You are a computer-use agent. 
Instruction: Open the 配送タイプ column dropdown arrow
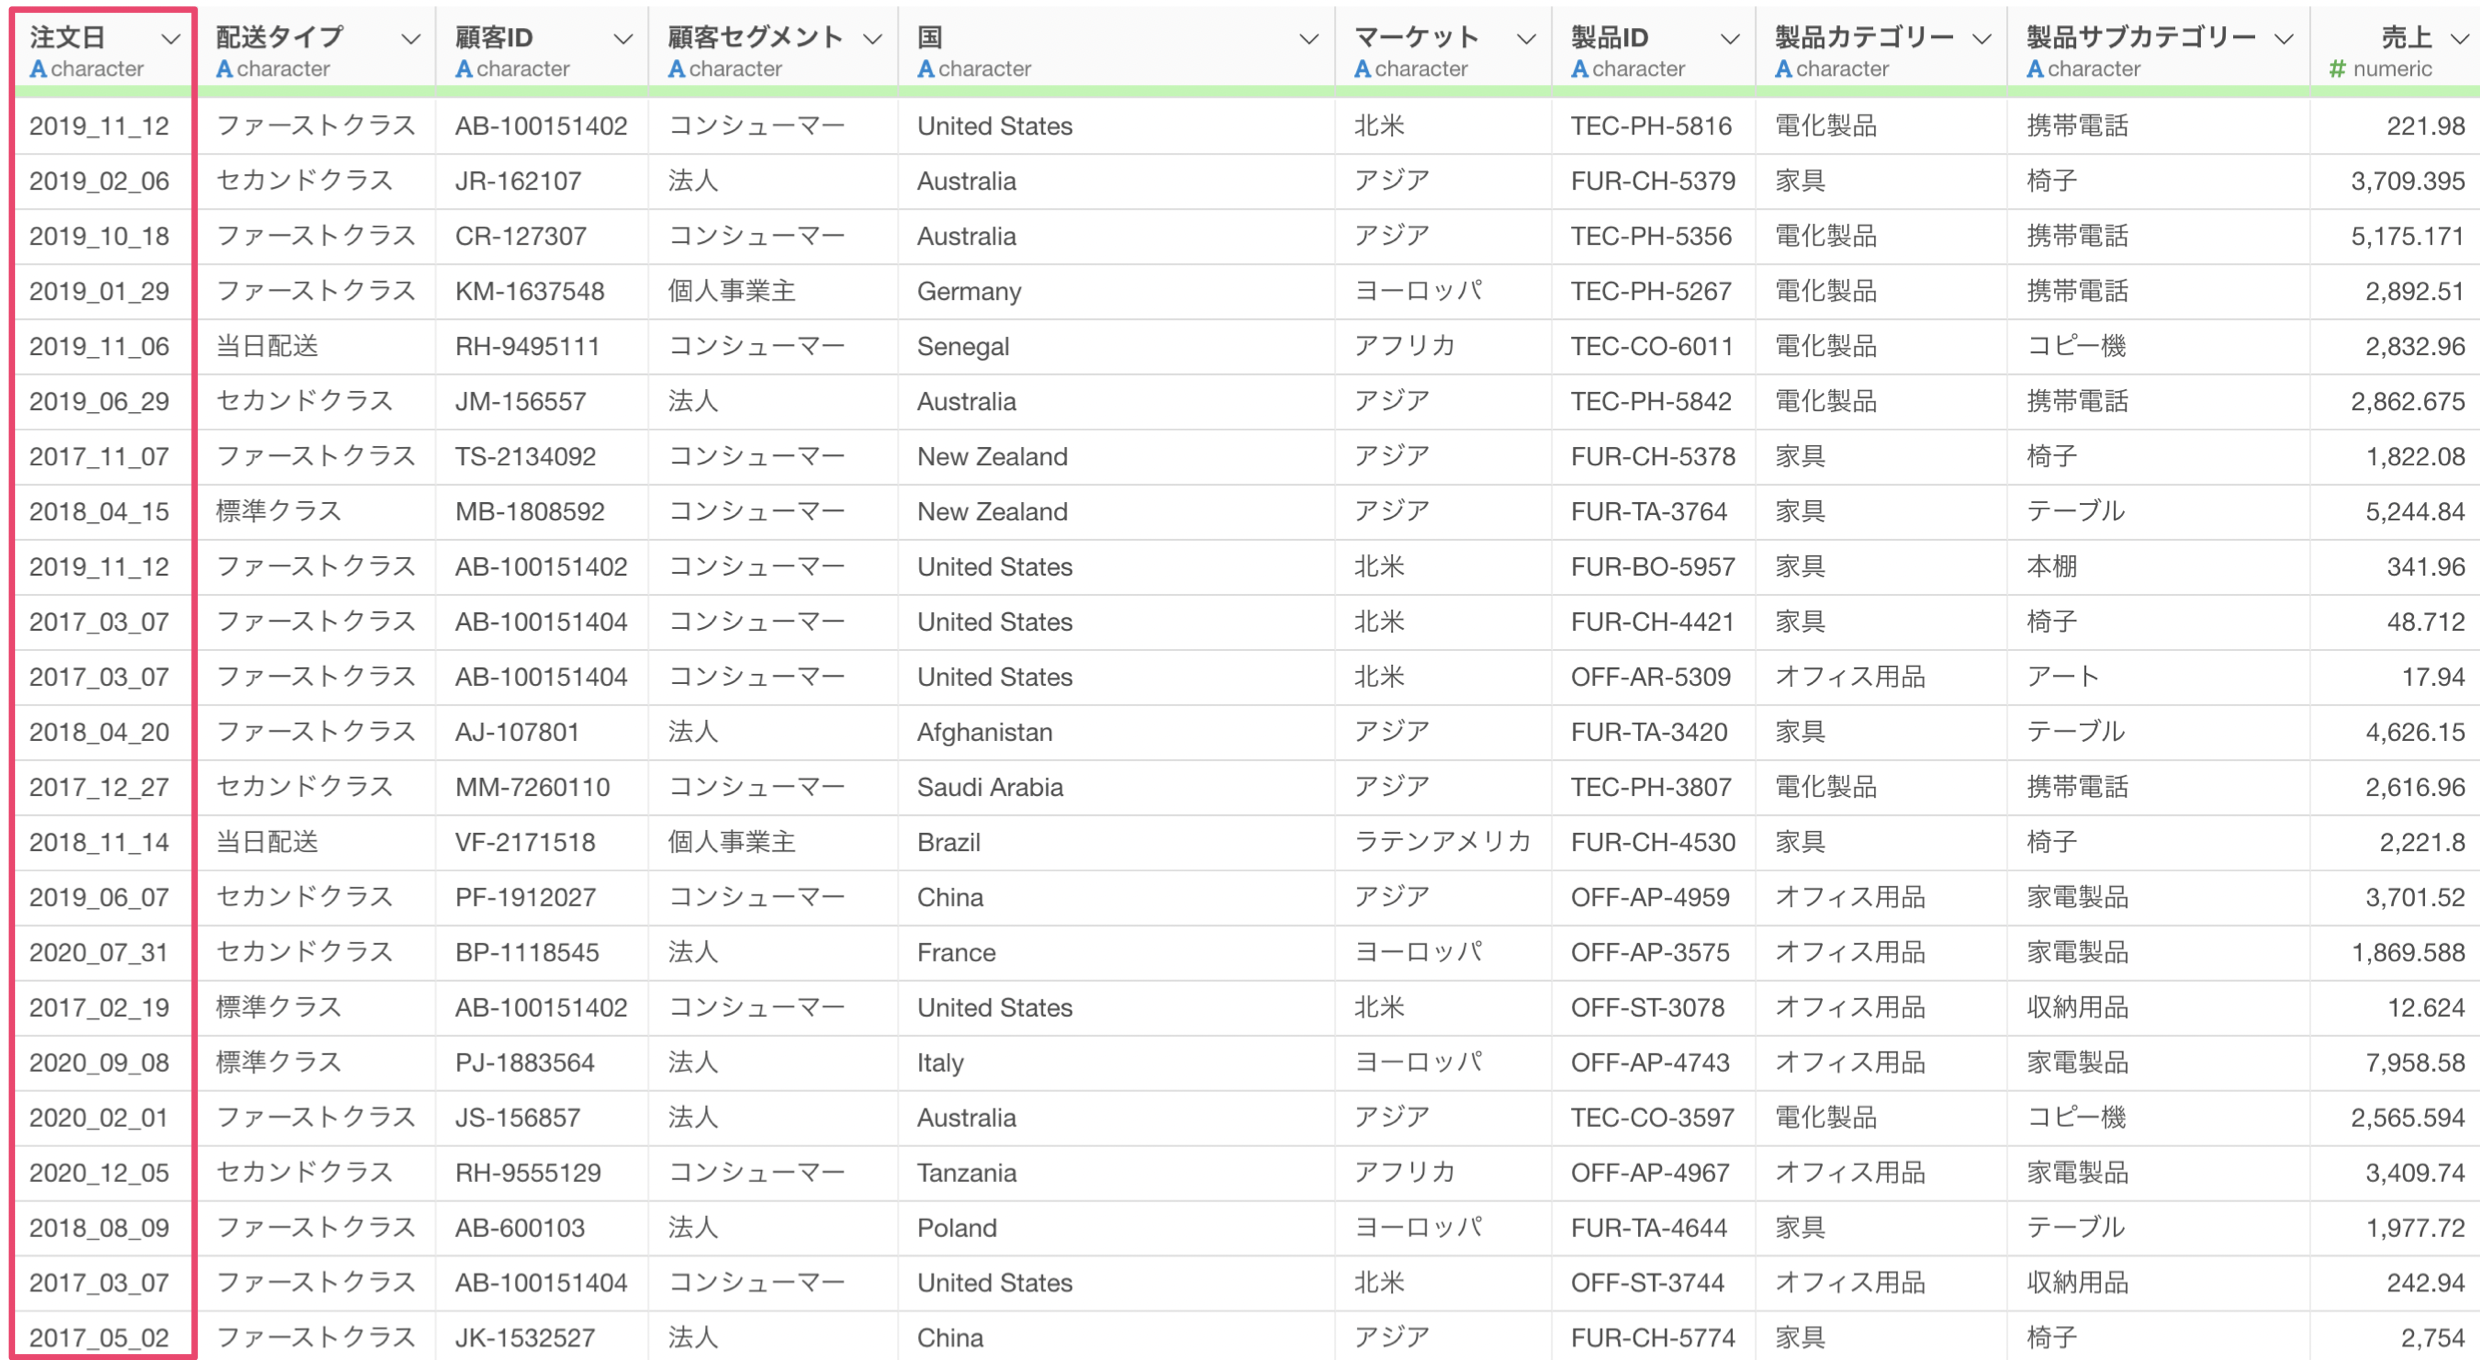click(x=410, y=39)
